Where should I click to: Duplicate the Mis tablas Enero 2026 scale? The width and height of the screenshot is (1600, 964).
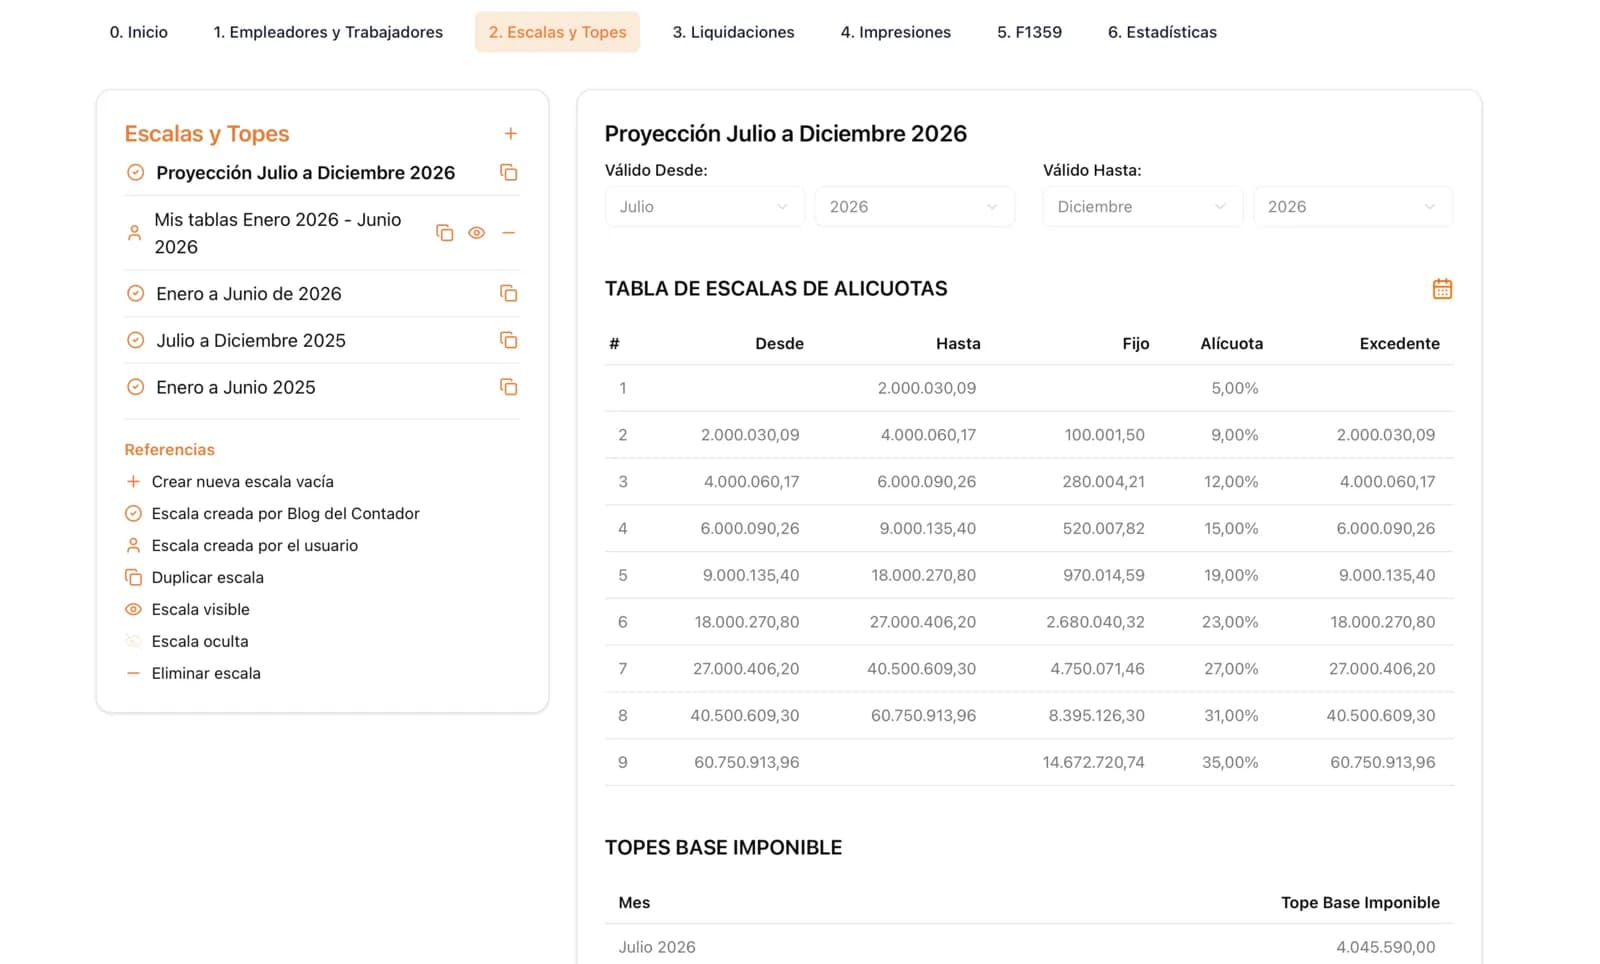point(445,233)
